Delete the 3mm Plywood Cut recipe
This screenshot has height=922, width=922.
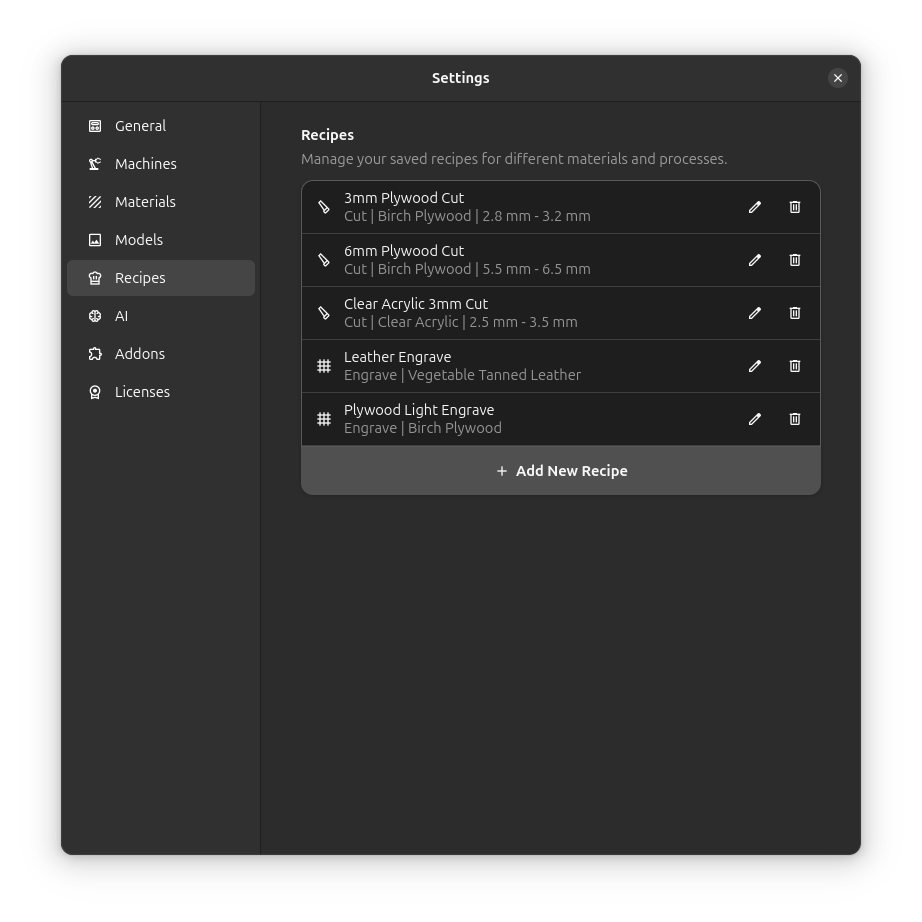[x=794, y=207]
